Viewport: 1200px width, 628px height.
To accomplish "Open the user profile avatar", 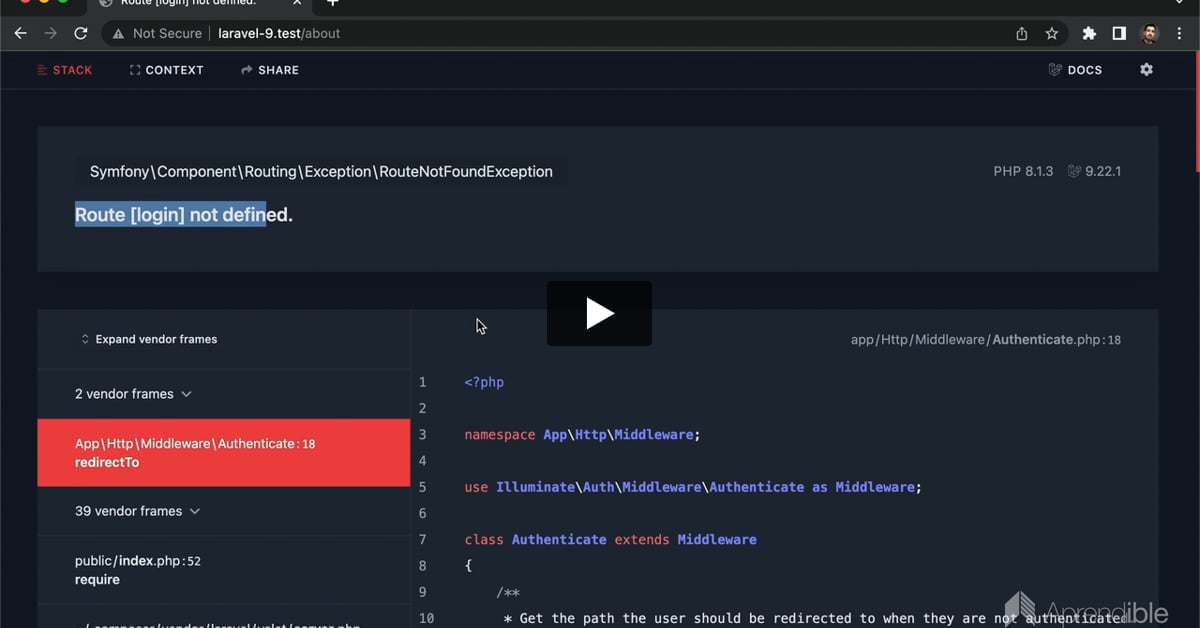I will coord(1149,33).
